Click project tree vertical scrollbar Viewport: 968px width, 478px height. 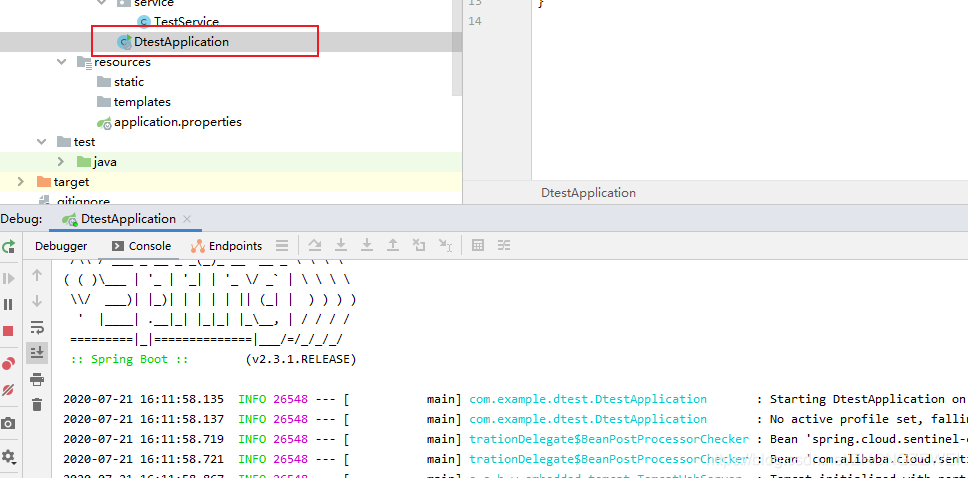pos(457,46)
